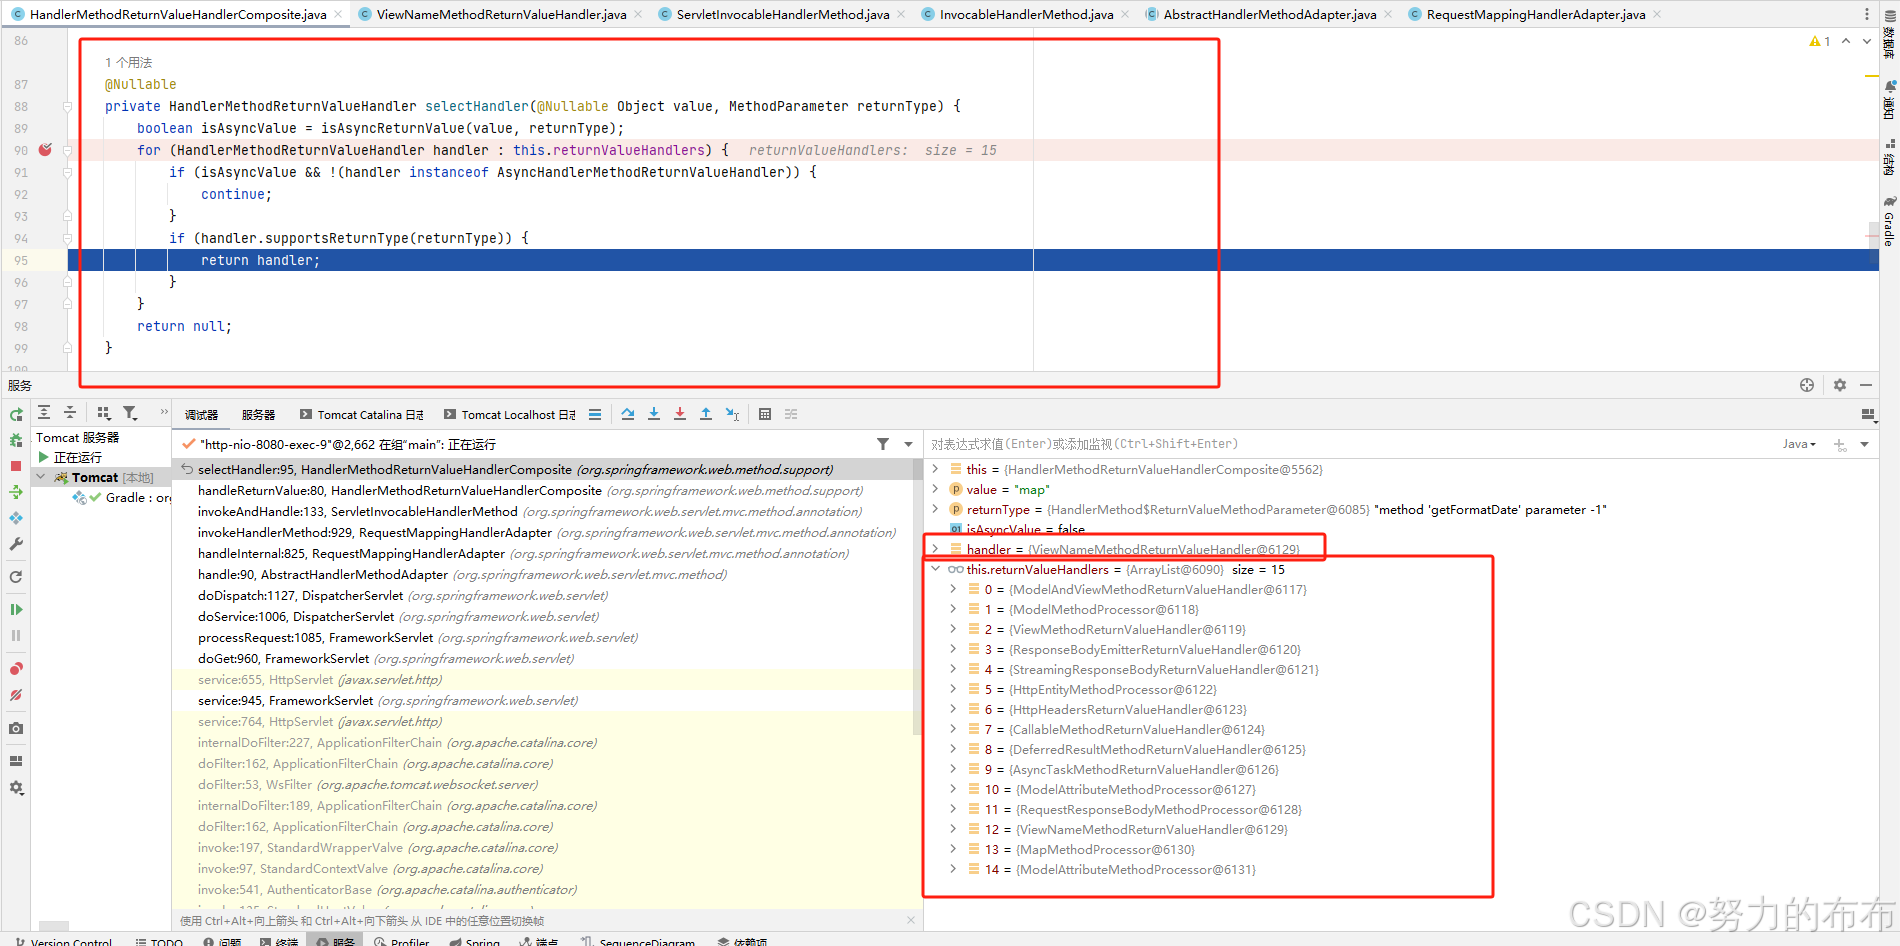Image resolution: width=1900 pixels, height=946 pixels.
Task: Click the pause program icon
Action: (16, 635)
